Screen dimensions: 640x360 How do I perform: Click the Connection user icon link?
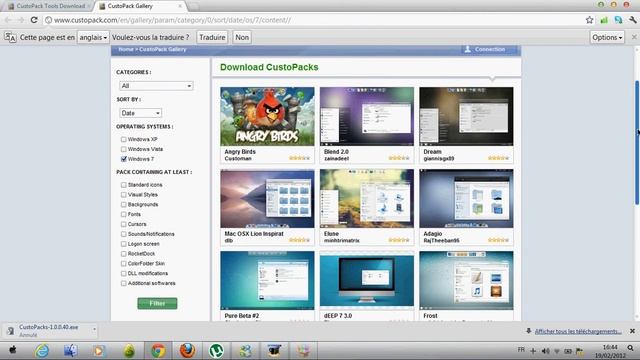[x=484, y=49]
